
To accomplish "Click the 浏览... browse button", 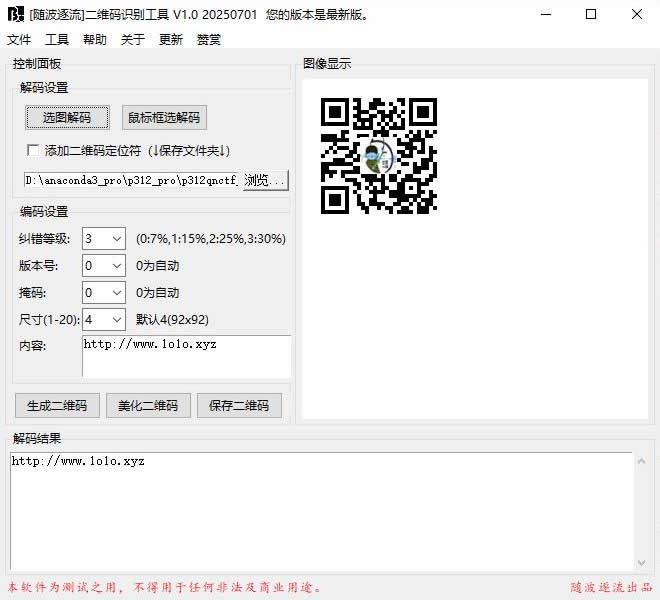I will click(266, 180).
